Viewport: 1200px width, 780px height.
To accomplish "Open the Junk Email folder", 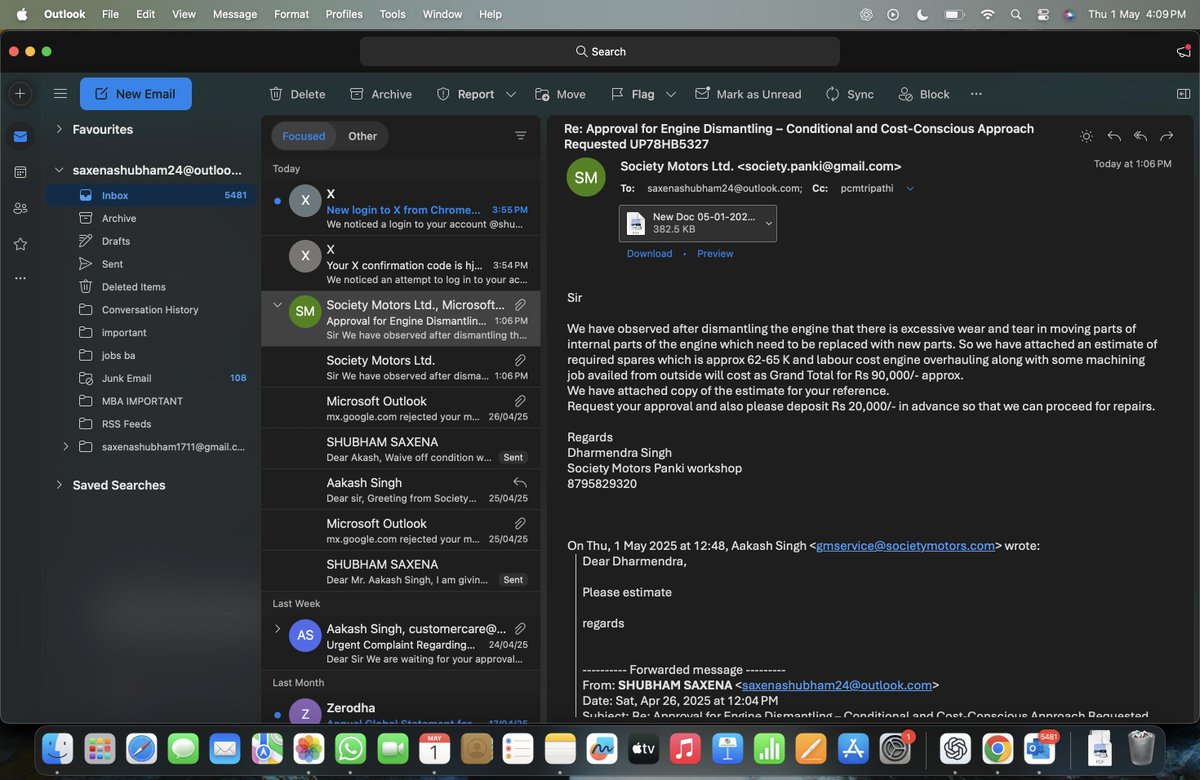I will [x=150, y=378].
